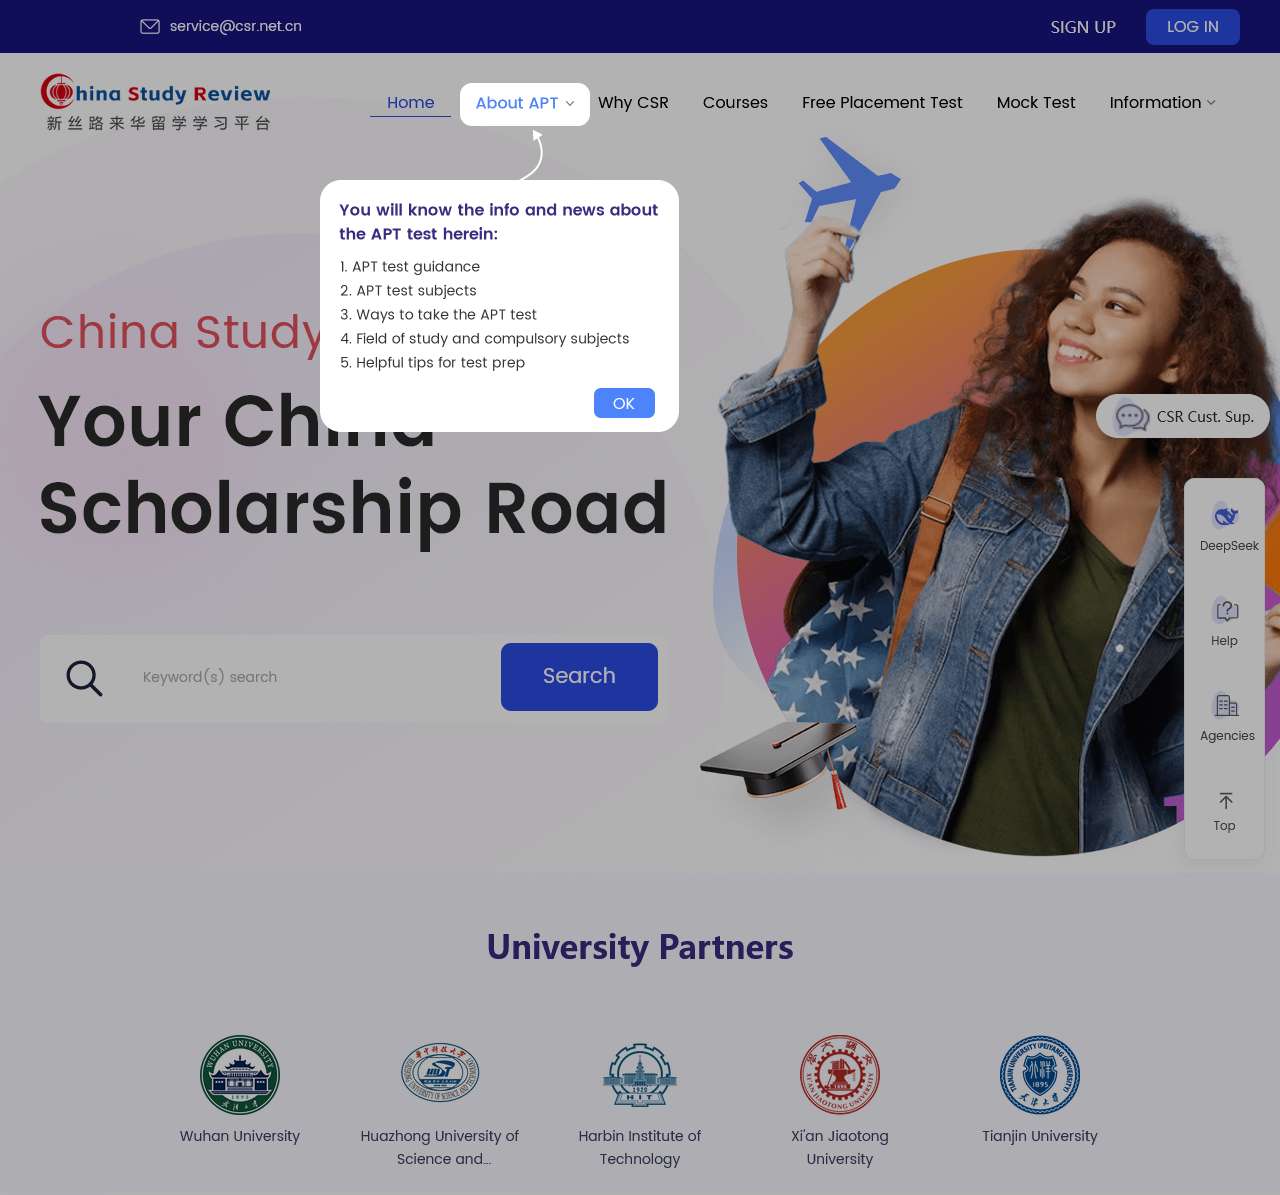The width and height of the screenshot is (1280, 1195).
Task: Click the magnifying glass search icon
Action: click(84, 678)
